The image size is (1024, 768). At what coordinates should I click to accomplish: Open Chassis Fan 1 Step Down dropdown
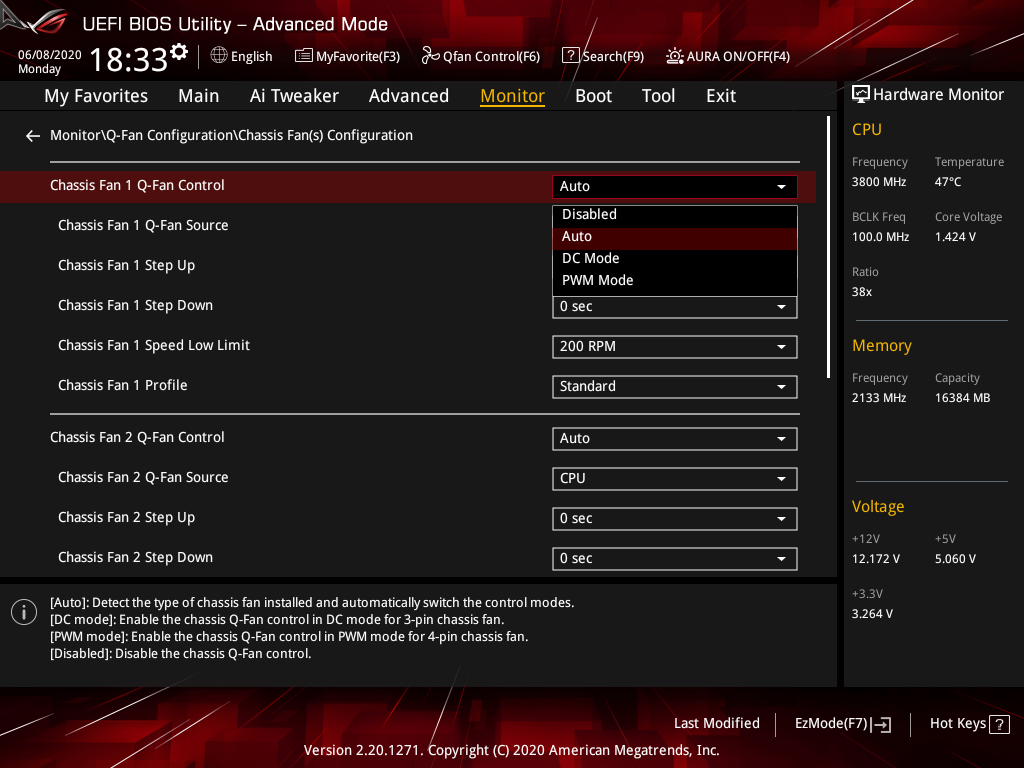pyautogui.click(x=675, y=307)
